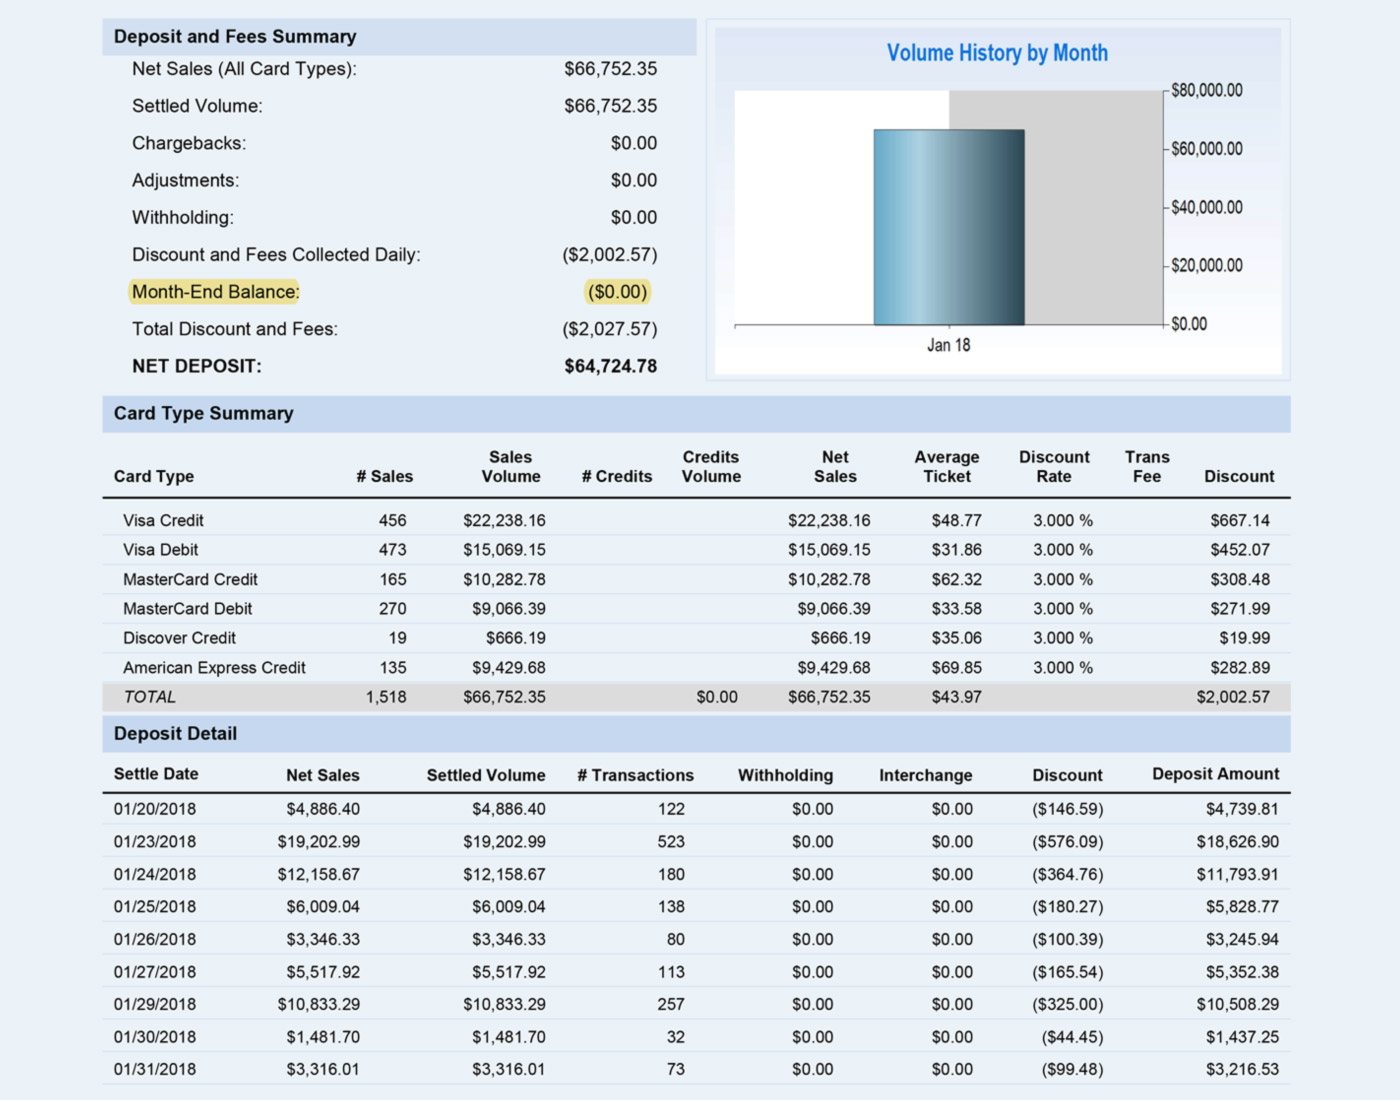This screenshot has height=1100, width=1400.
Task: Click the Card Type Summary heading
Action: point(203,414)
